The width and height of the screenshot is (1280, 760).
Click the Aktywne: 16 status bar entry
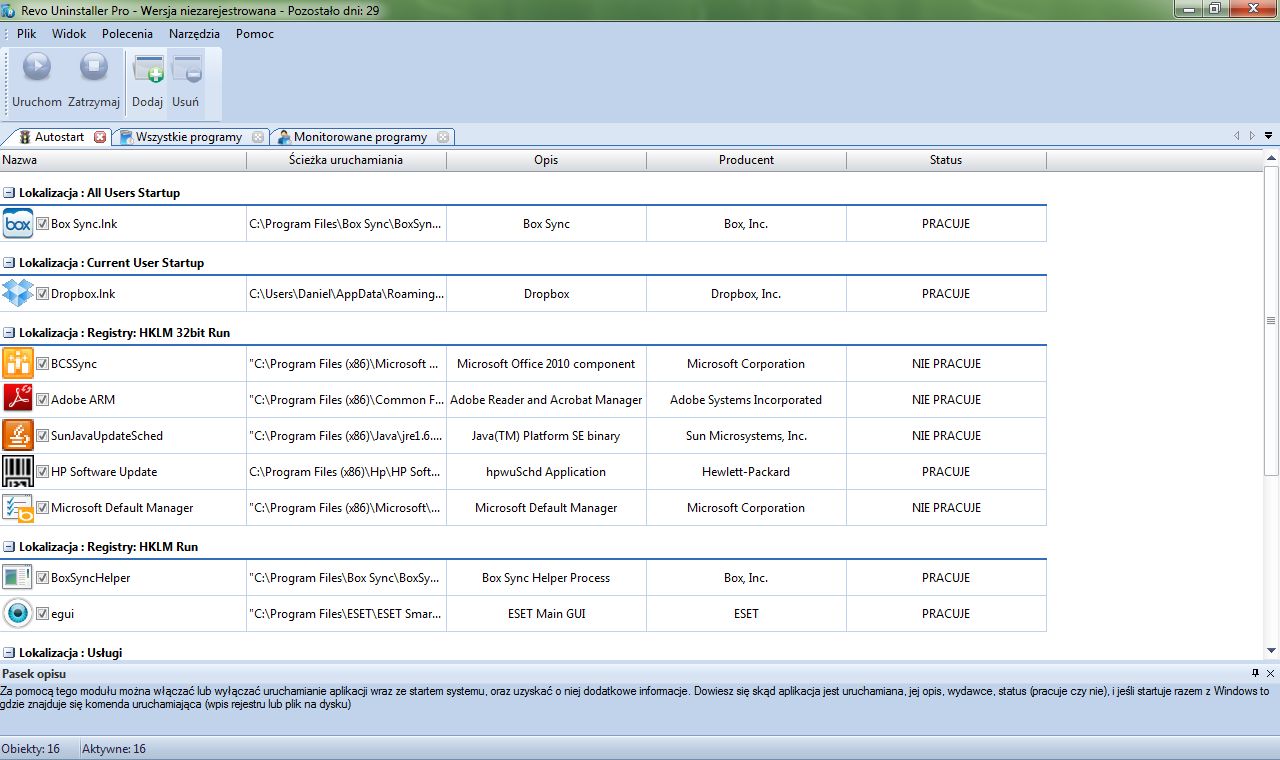[x=114, y=749]
